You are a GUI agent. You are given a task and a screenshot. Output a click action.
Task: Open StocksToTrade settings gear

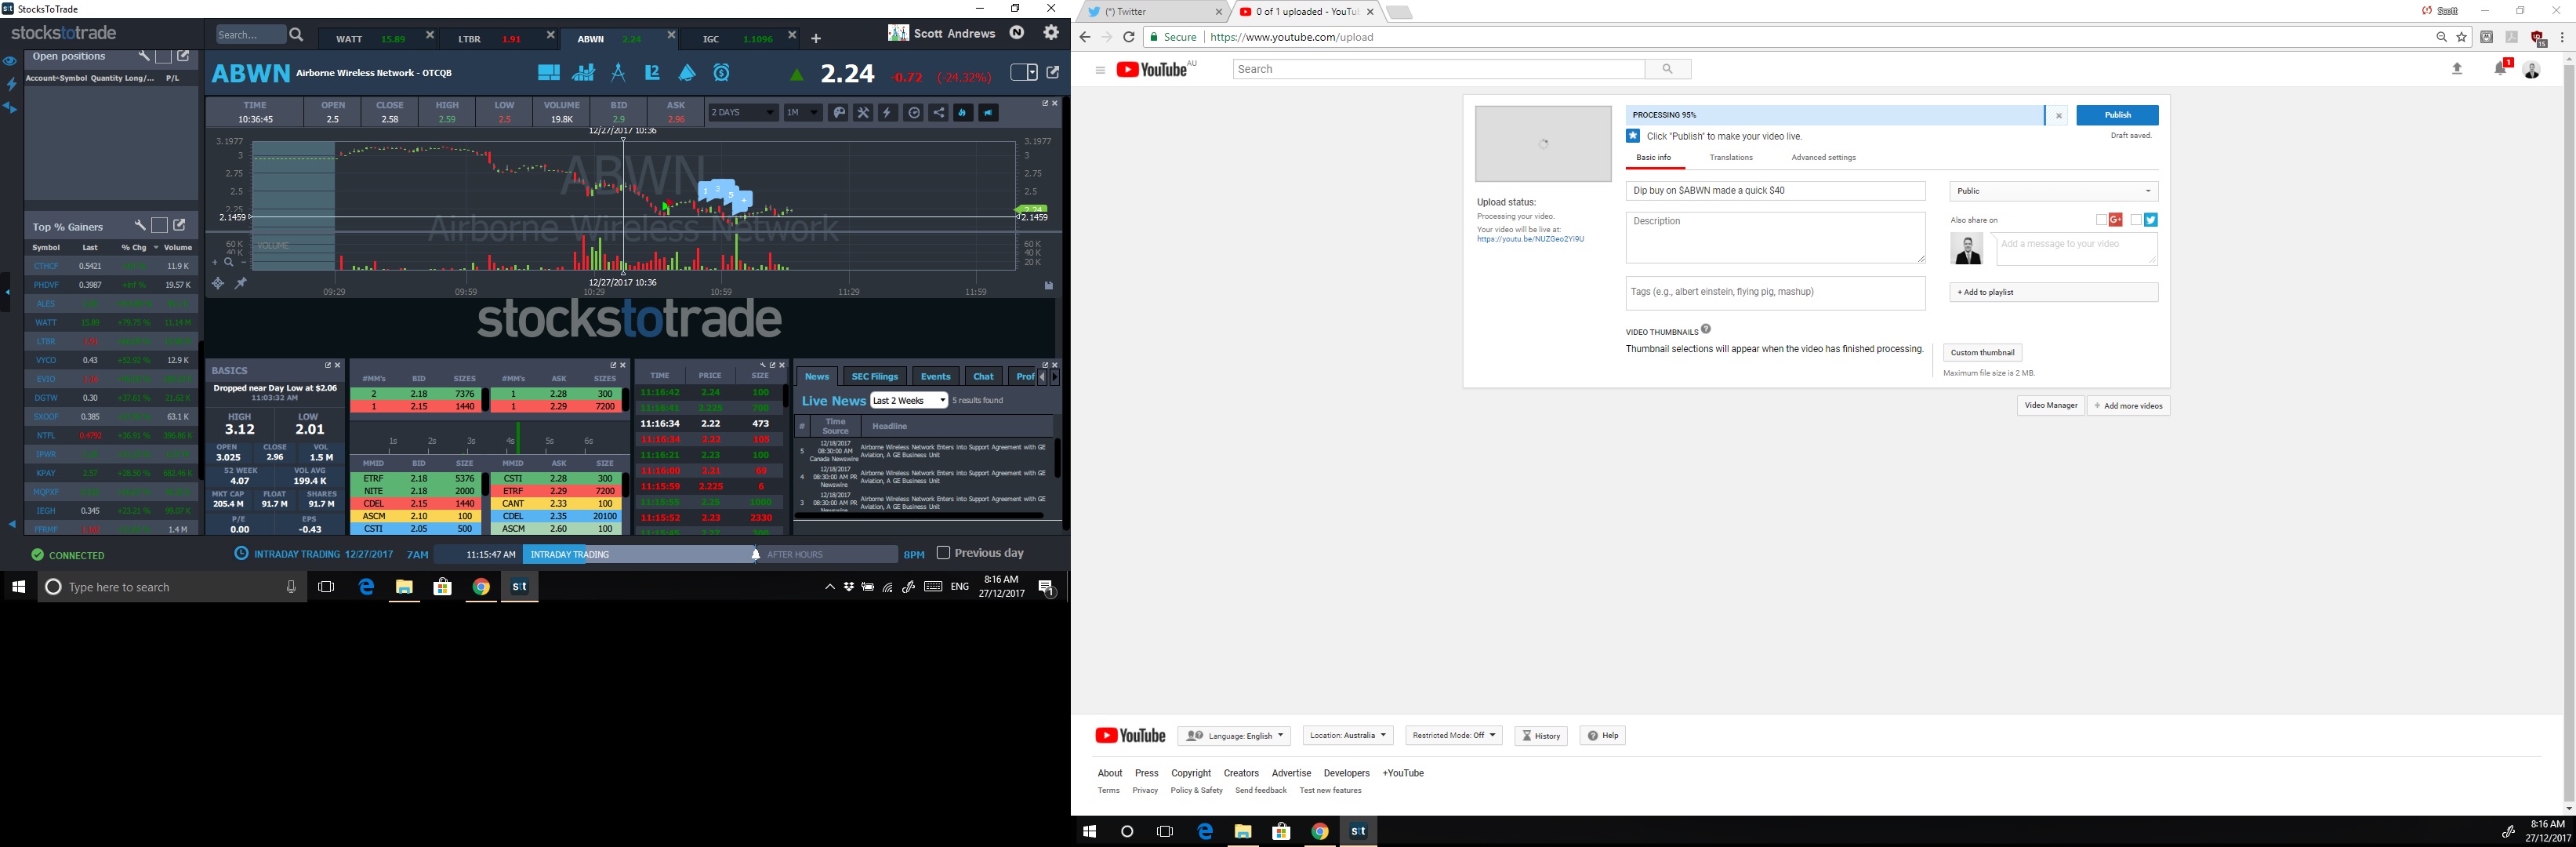click(x=1050, y=33)
